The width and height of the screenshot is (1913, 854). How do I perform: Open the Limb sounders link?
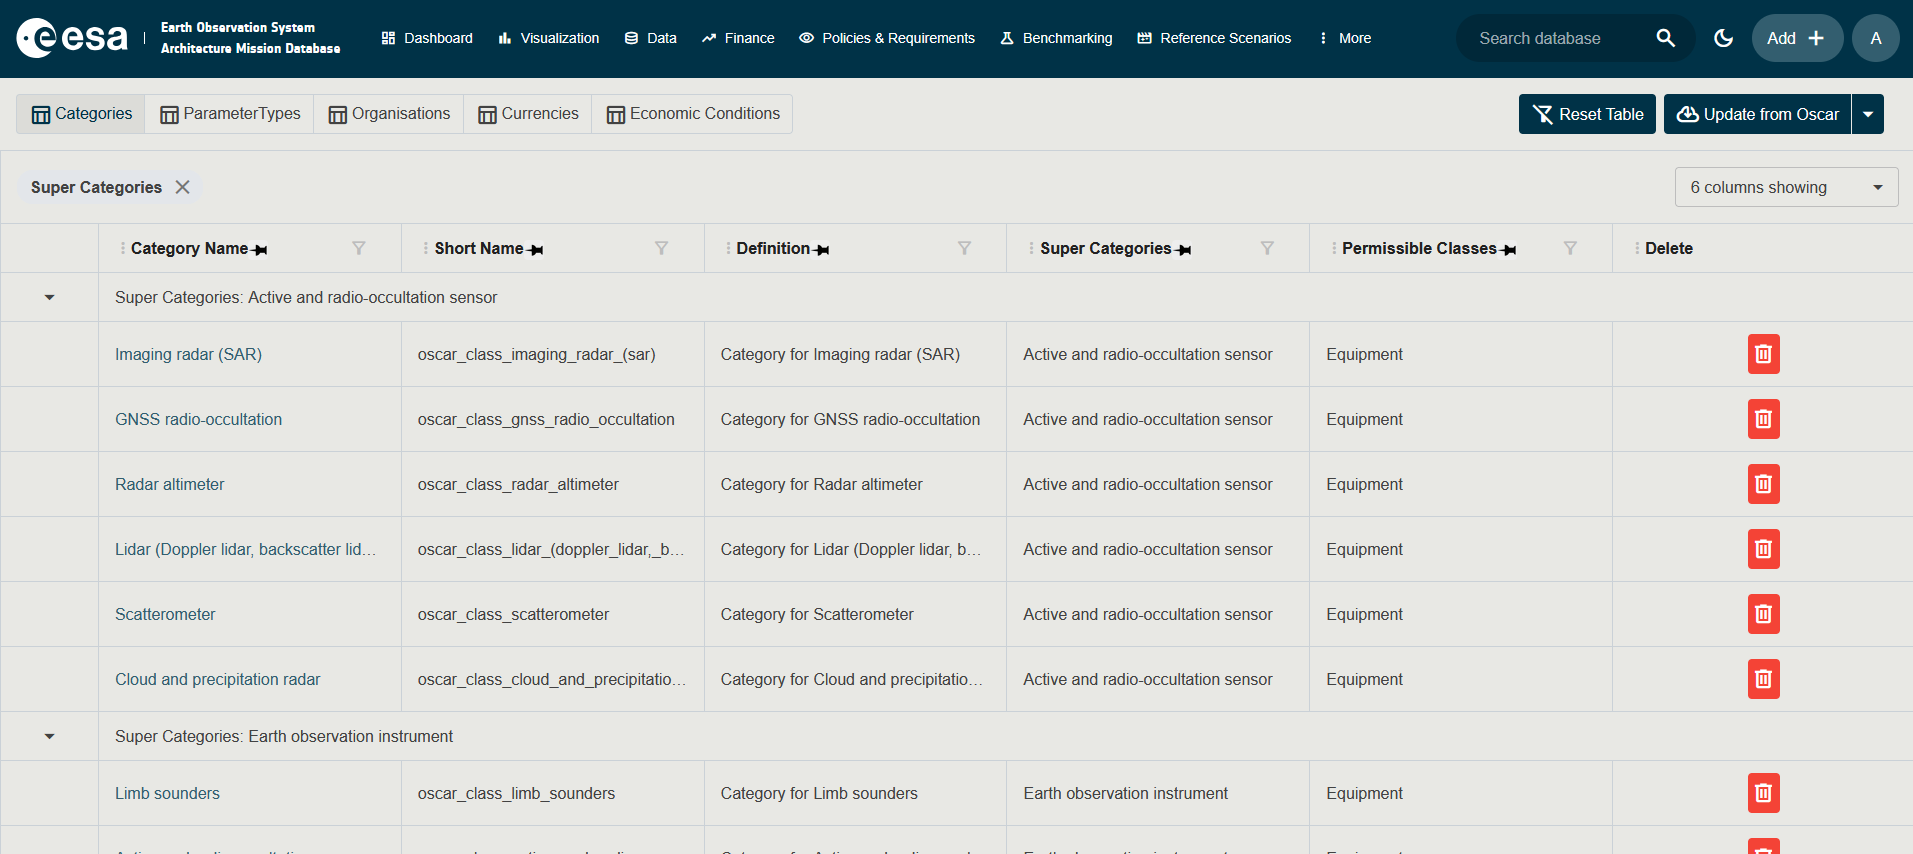click(167, 793)
